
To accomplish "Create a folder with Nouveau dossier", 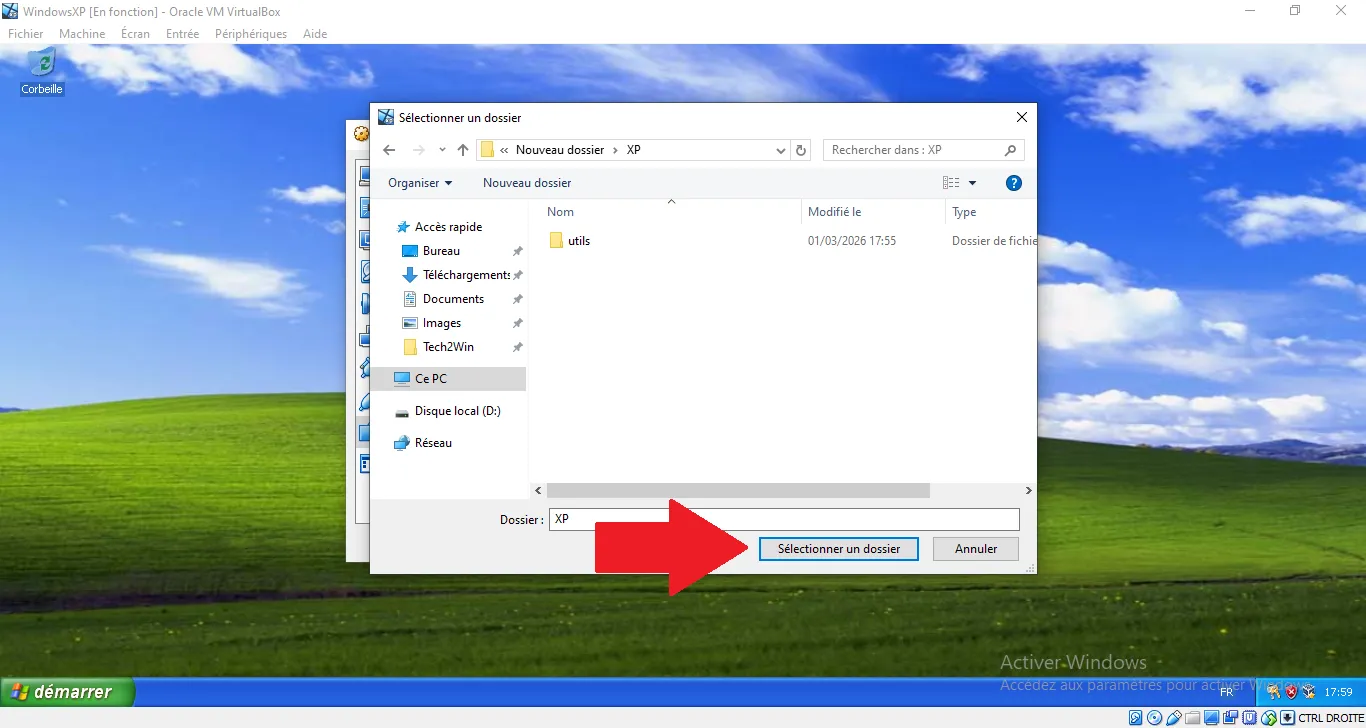I will [527, 183].
